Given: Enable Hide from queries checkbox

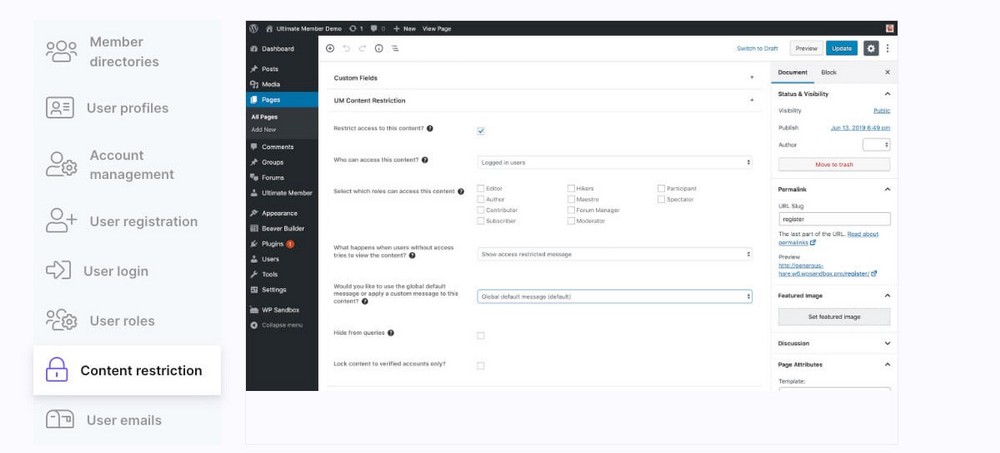Looking at the screenshot, I should [480, 336].
